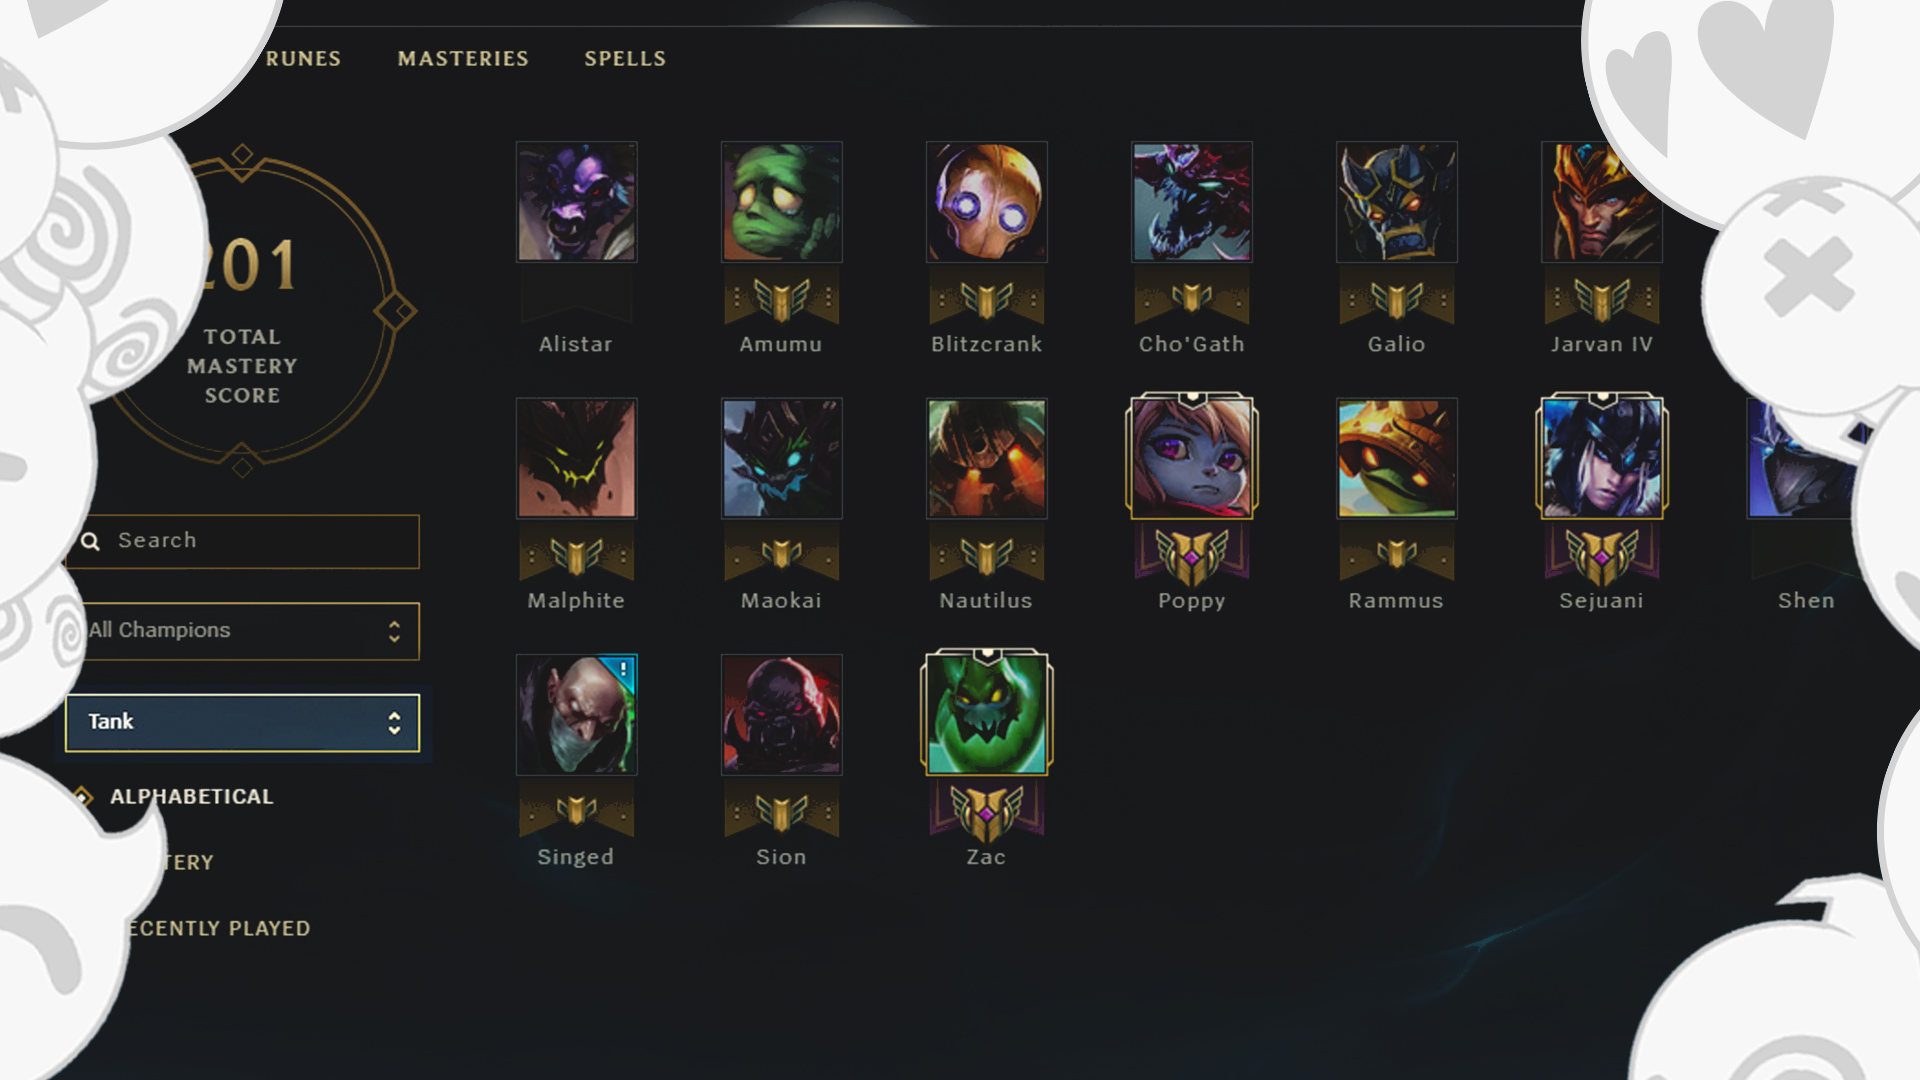The width and height of the screenshot is (1920, 1080).
Task: Select the Mastery sort option
Action: tap(188, 862)
